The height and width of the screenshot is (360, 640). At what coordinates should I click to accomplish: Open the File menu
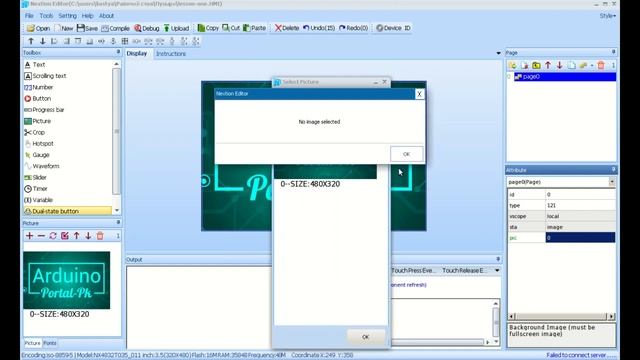click(x=29, y=16)
